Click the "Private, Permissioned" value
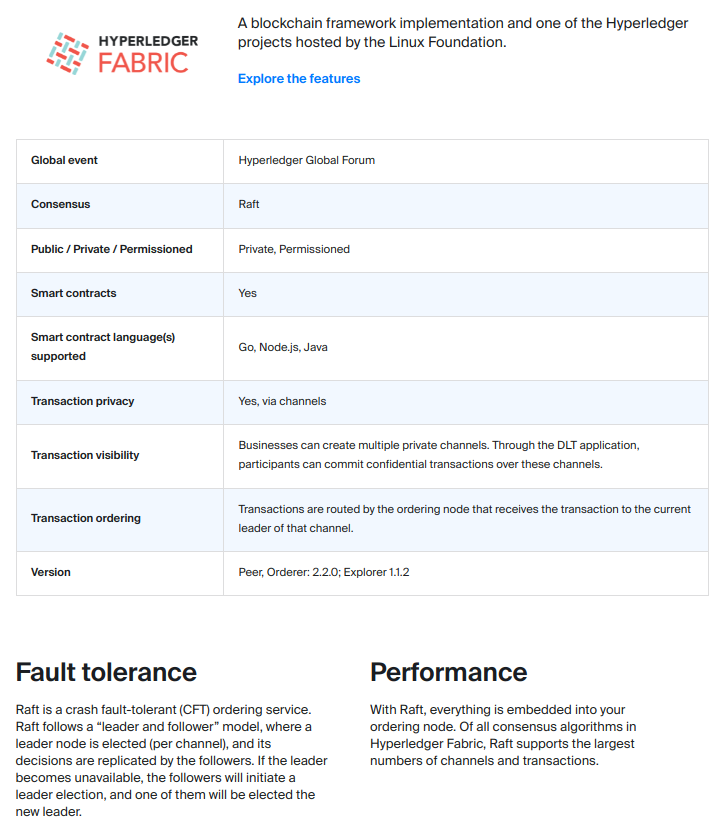The image size is (722, 822). (x=294, y=249)
